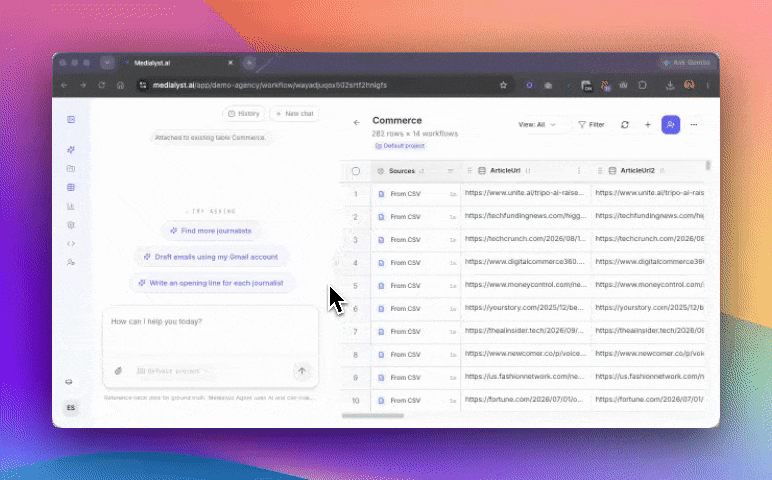Click the Filter button
The width and height of the screenshot is (772, 480).
591,125
